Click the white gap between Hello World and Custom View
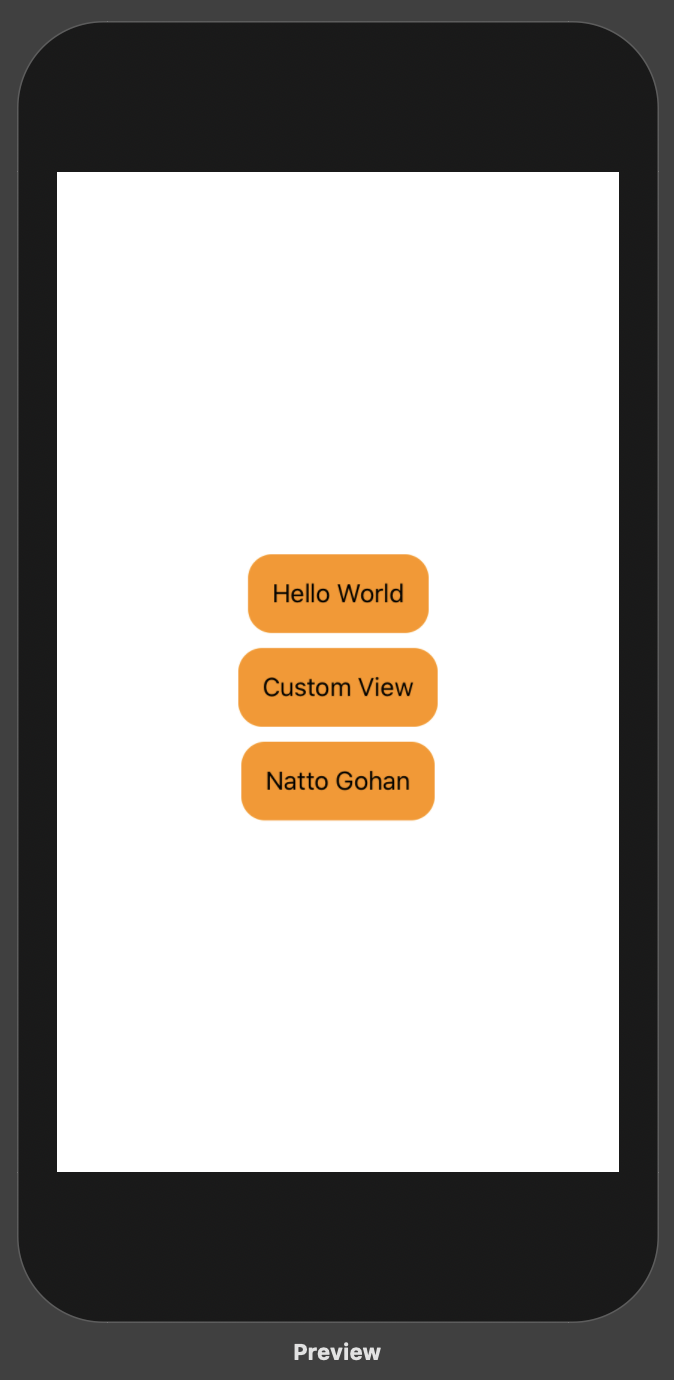This screenshot has width=674, height=1380. pyautogui.click(x=338, y=641)
